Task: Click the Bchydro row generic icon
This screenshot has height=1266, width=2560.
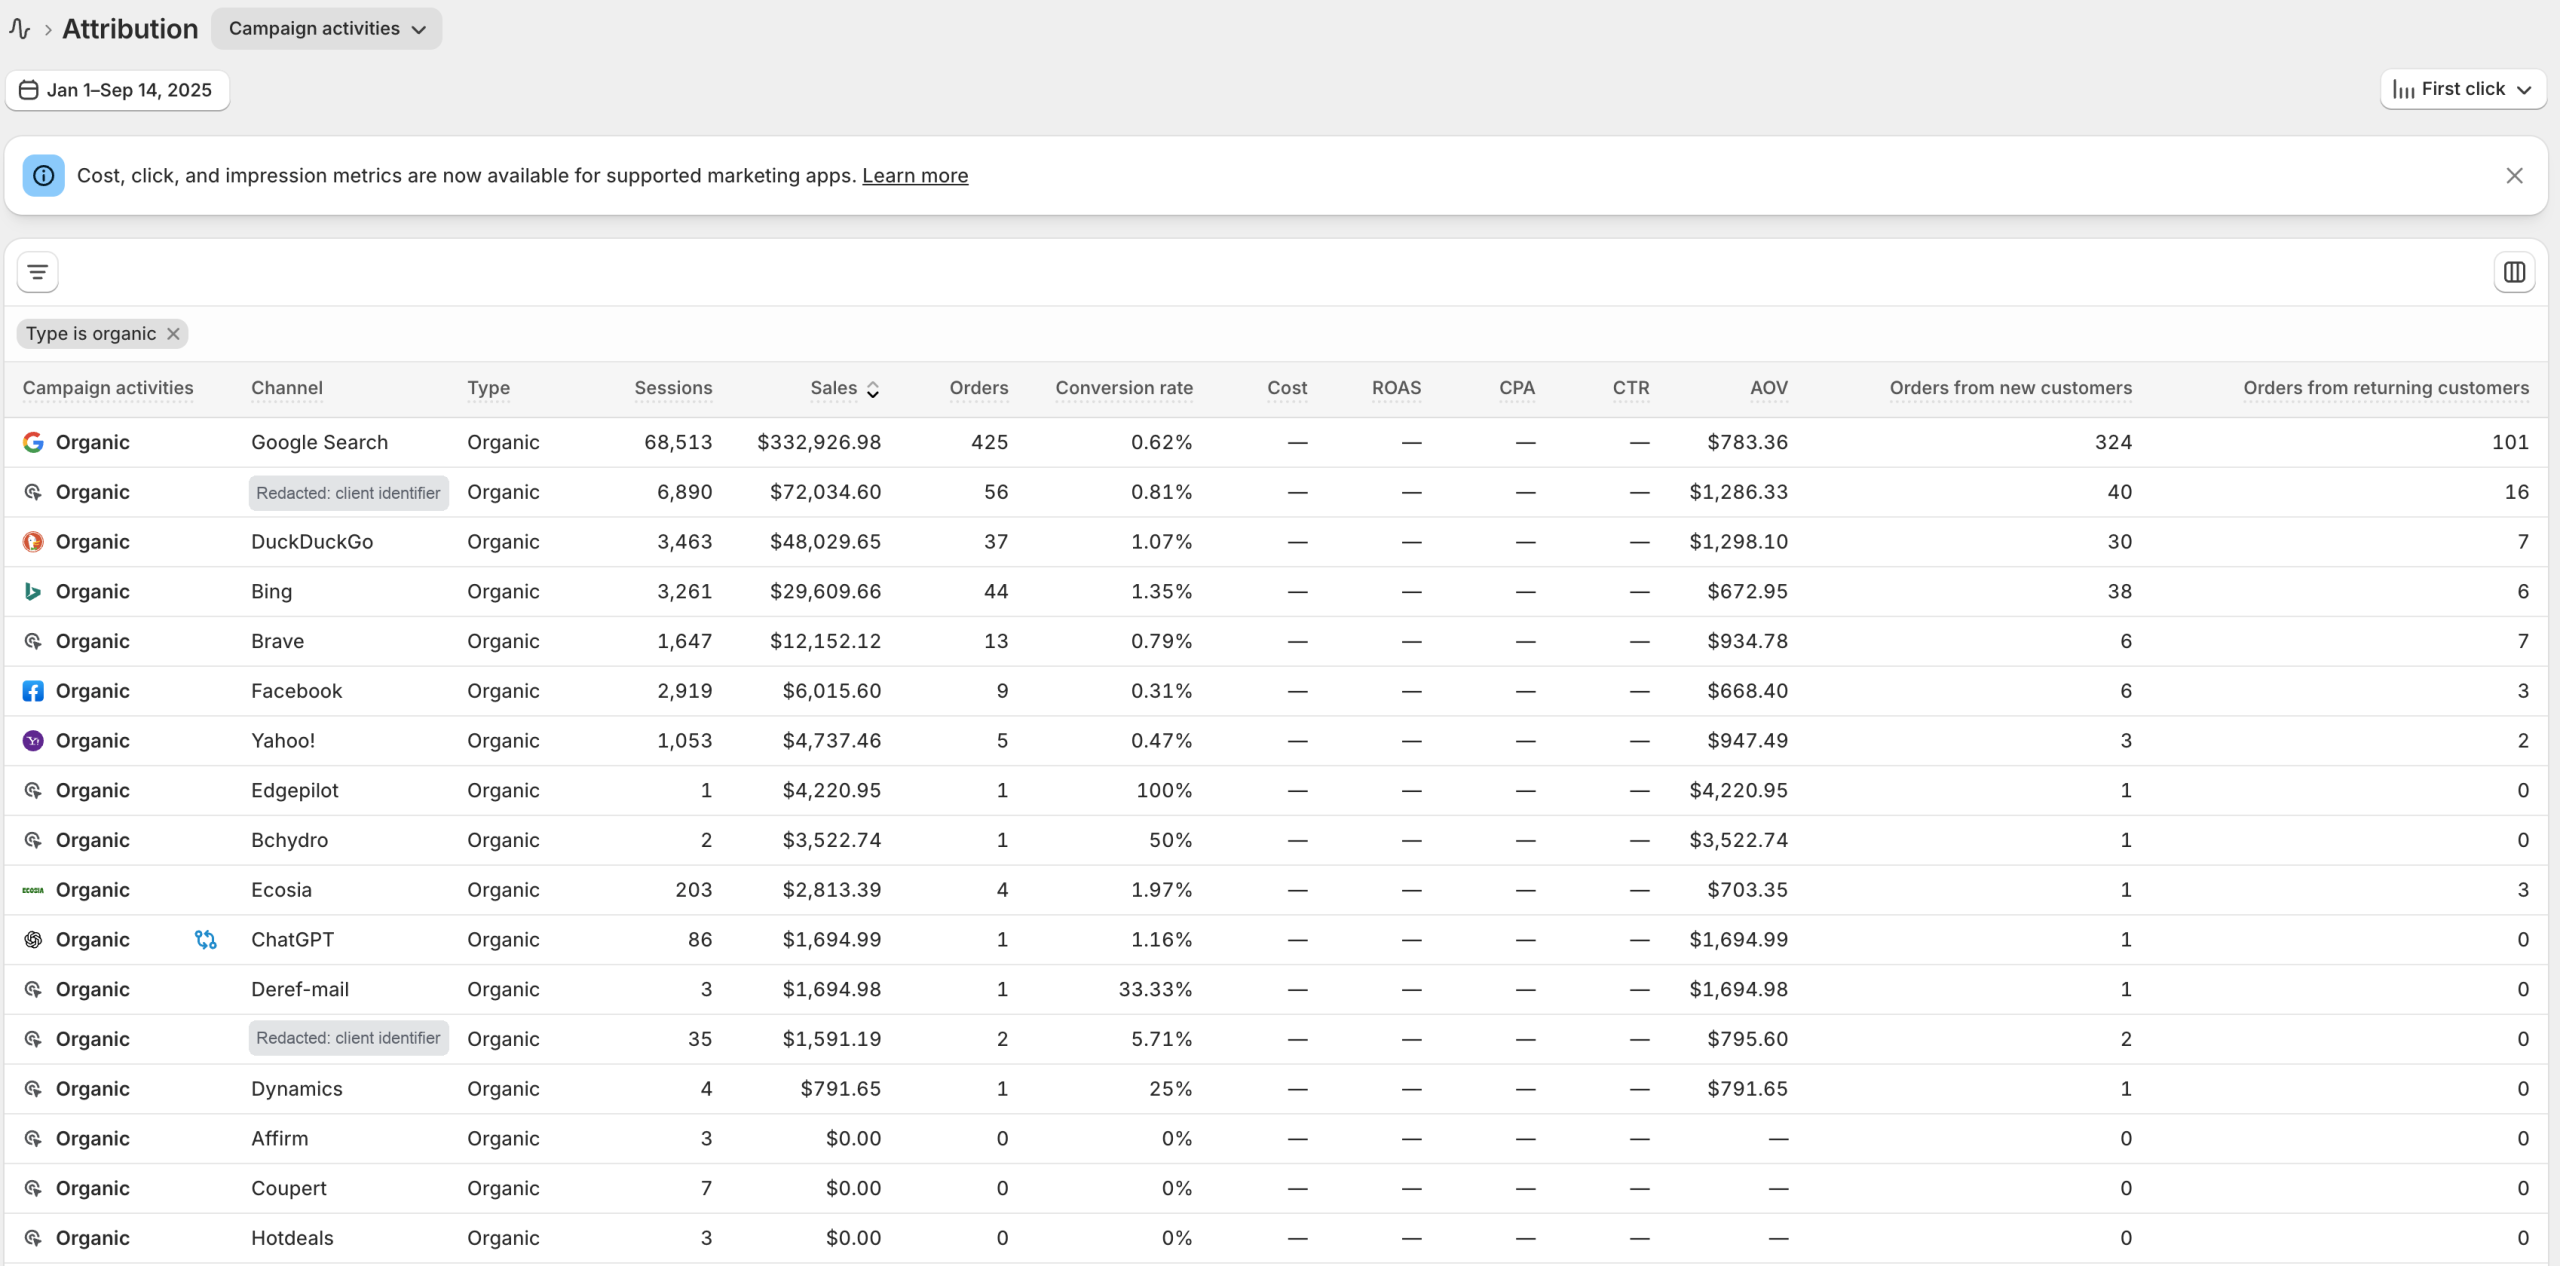Action: pyautogui.click(x=33, y=840)
